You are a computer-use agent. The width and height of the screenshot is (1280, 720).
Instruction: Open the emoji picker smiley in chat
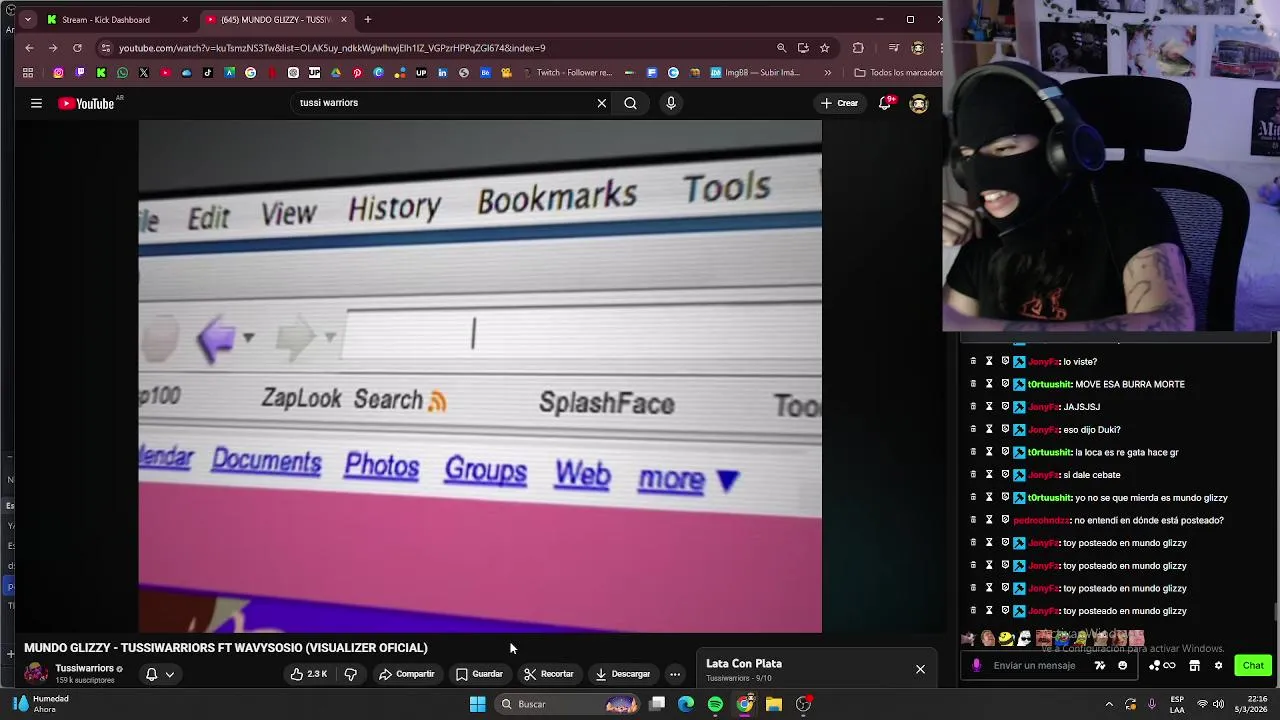(1122, 666)
